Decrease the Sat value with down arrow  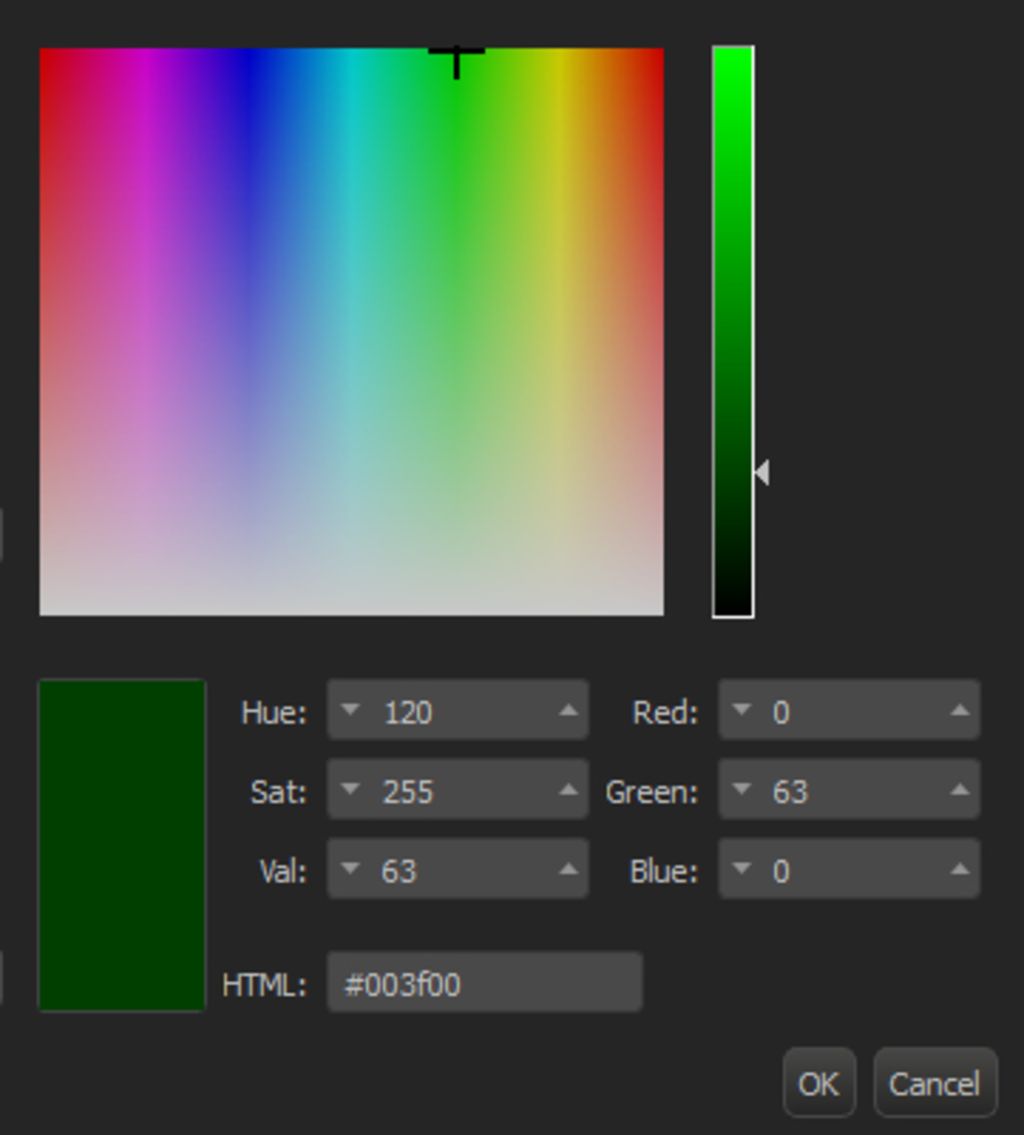pyautogui.click(x=350, y=790)
